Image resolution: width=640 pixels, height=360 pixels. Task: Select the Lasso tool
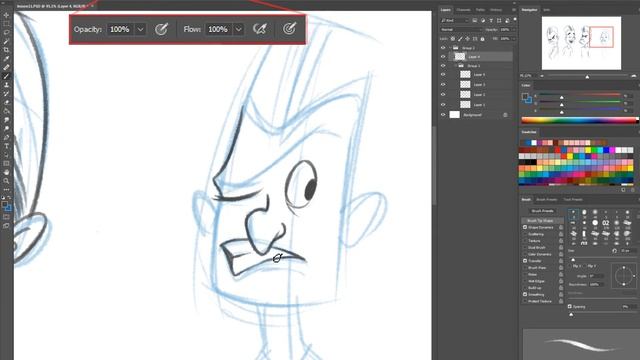click(6, 32)
